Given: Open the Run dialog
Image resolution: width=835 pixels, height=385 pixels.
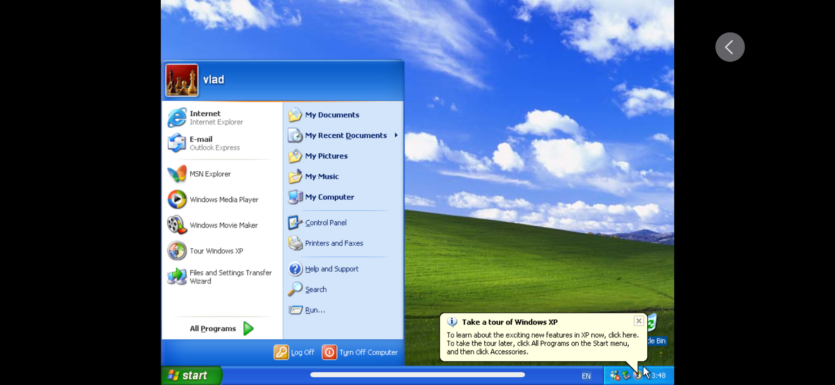Looking at the screenshot, I should (x=343, y=310).
